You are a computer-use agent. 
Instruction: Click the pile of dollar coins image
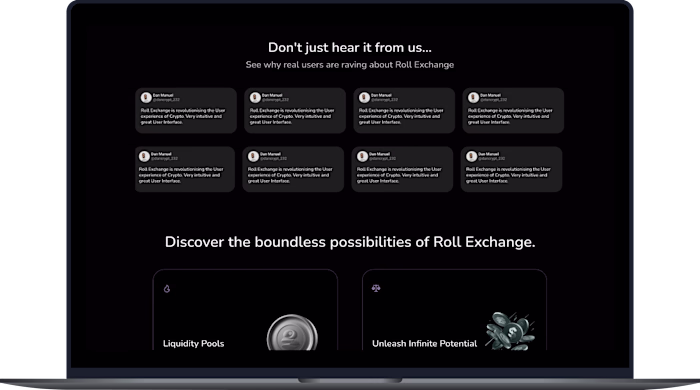(x=510, y=331)
